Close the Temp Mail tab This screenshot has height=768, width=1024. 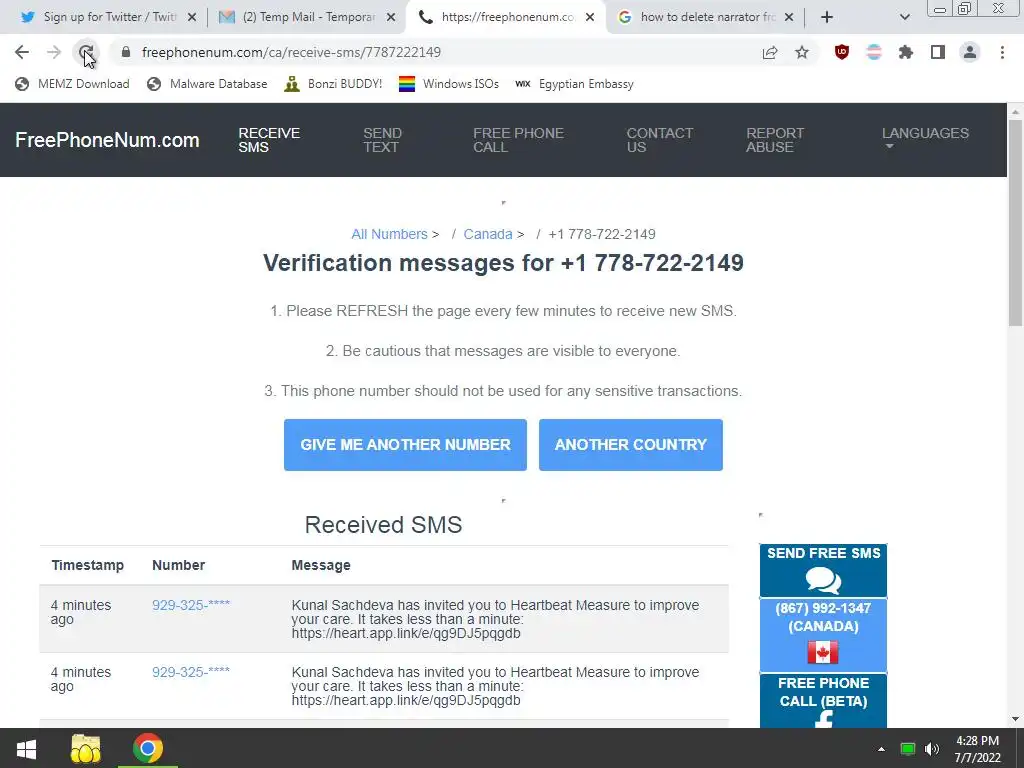coord(391,18)
